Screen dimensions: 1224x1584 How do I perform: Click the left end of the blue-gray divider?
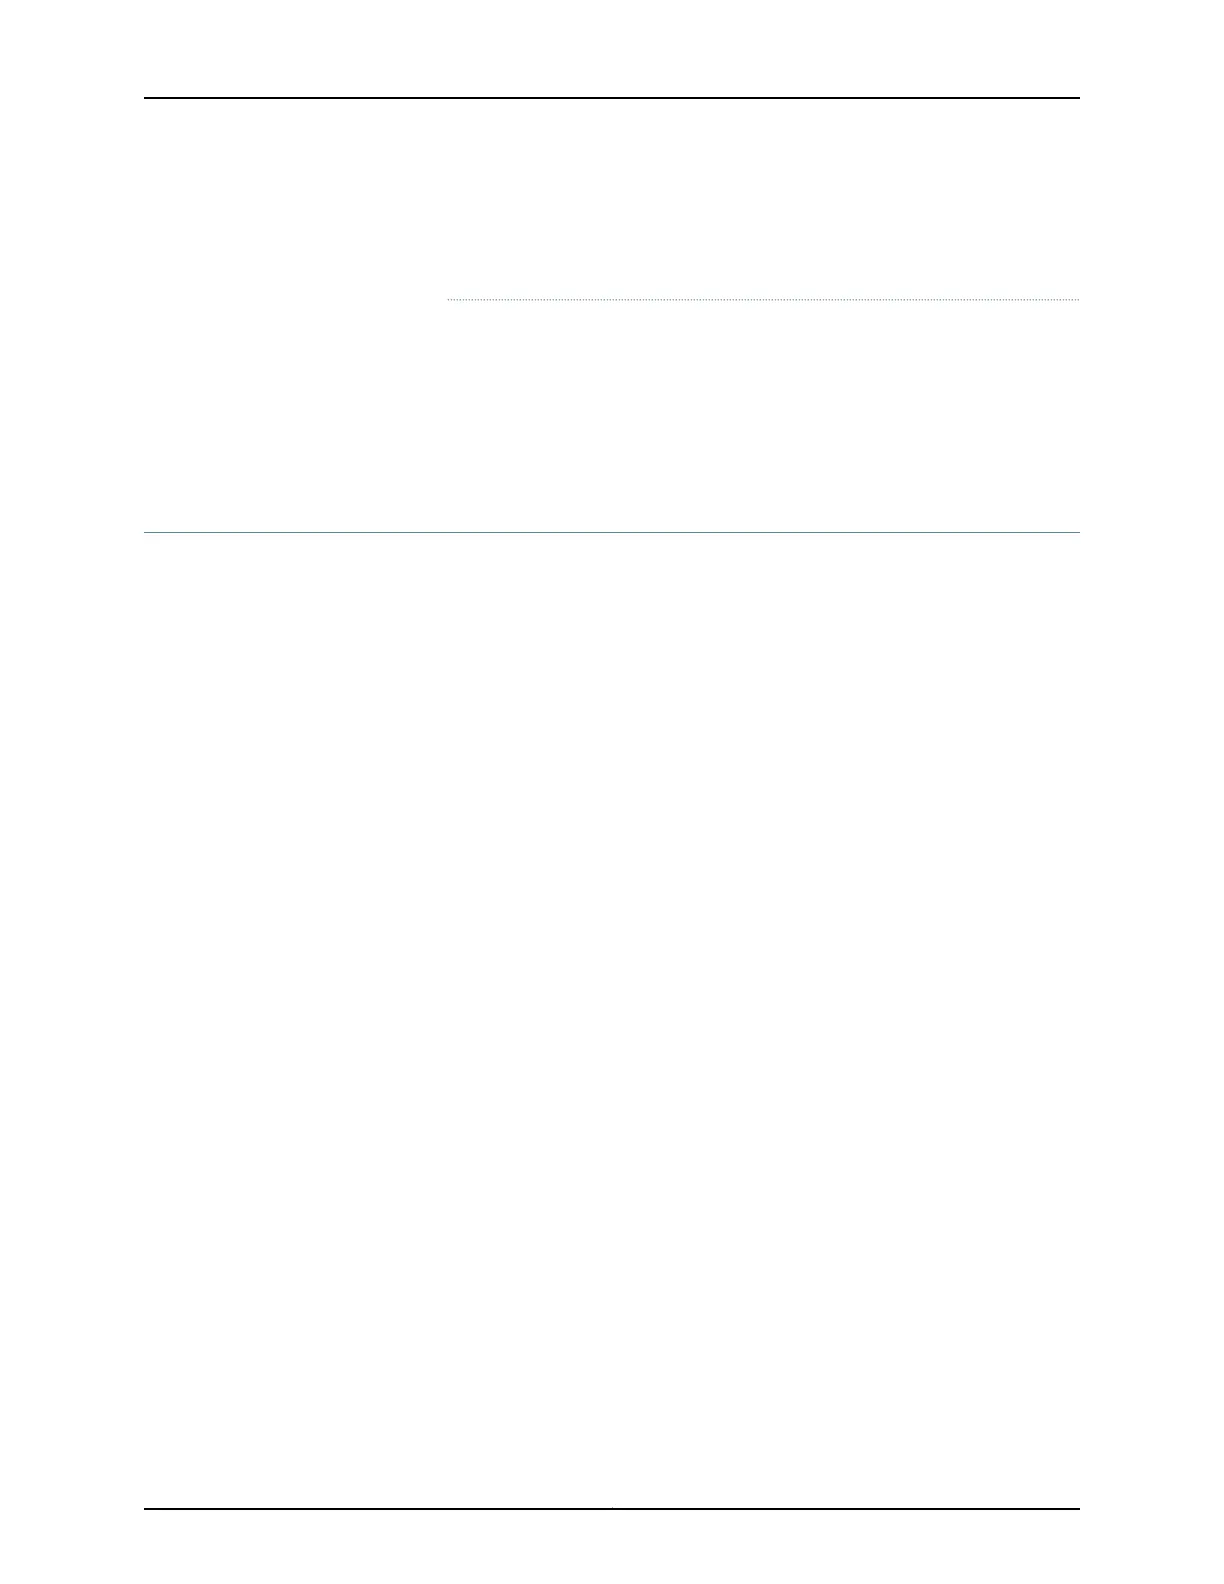point(146,533)
